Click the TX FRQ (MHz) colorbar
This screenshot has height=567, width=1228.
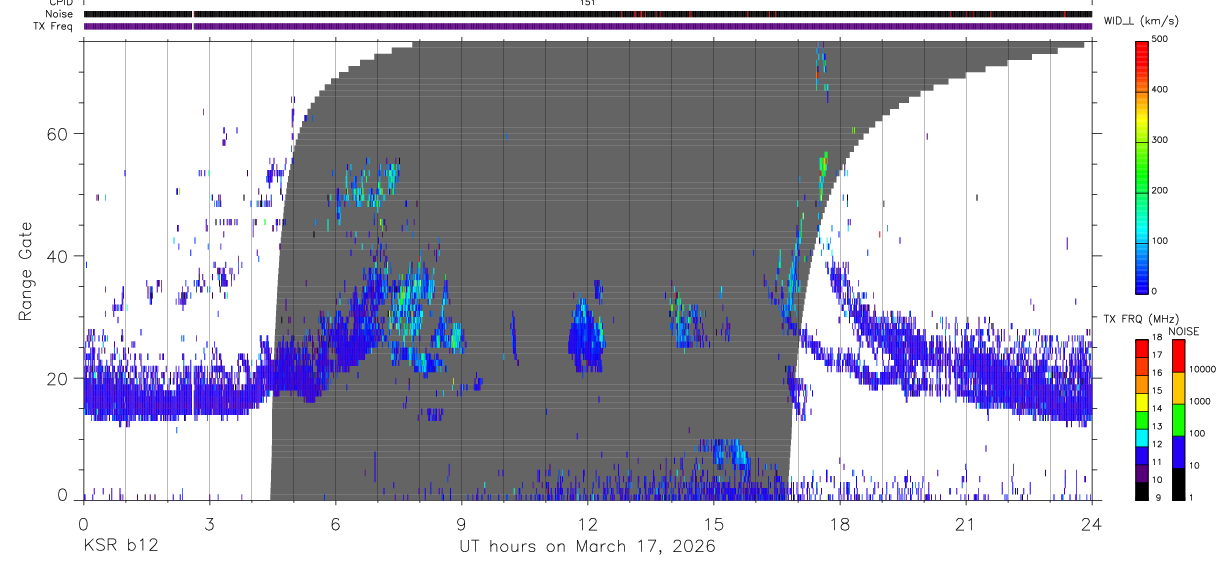(x=1141, y=419)
